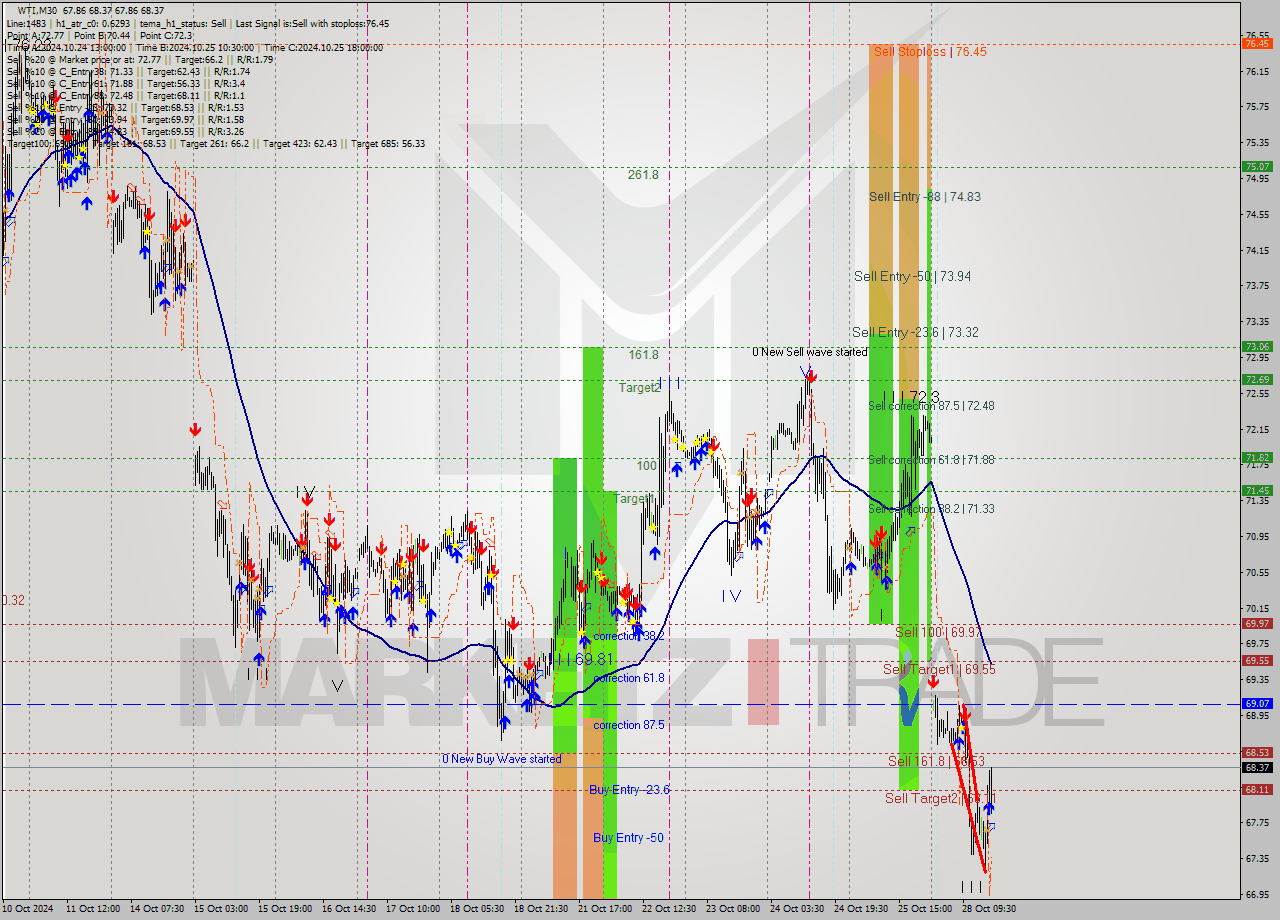
Task: Click the 'Sell Entry -23.6 | 73.32' label
Action: 914,332
